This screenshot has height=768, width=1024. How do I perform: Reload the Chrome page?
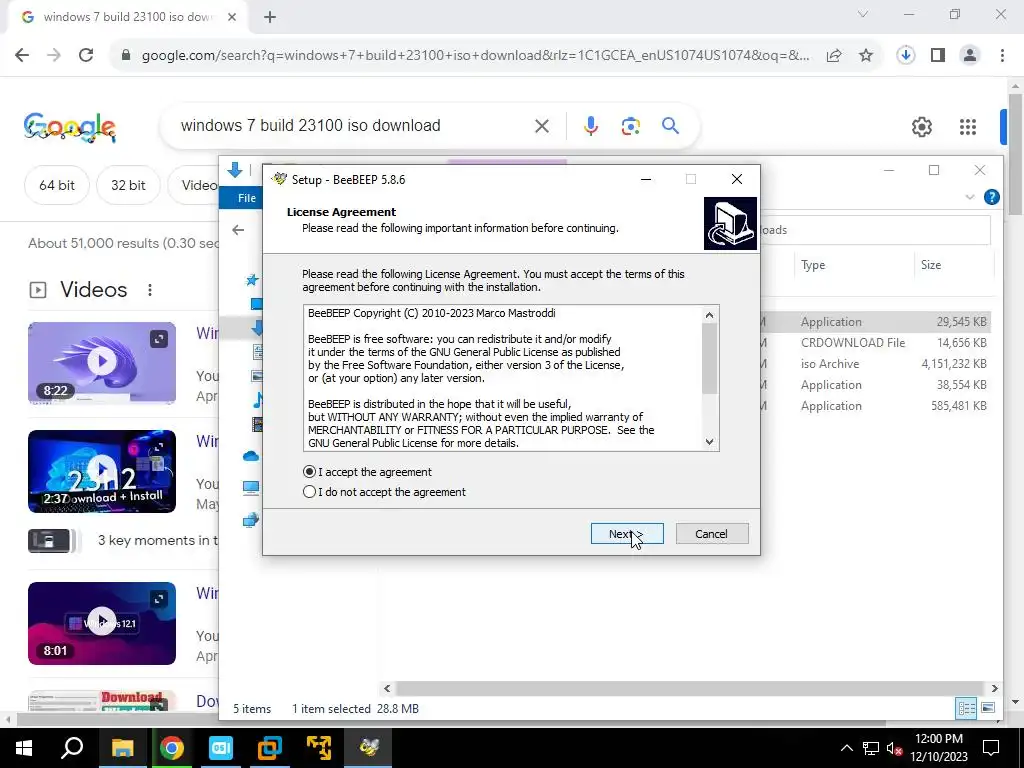click(x=86, y=56)
